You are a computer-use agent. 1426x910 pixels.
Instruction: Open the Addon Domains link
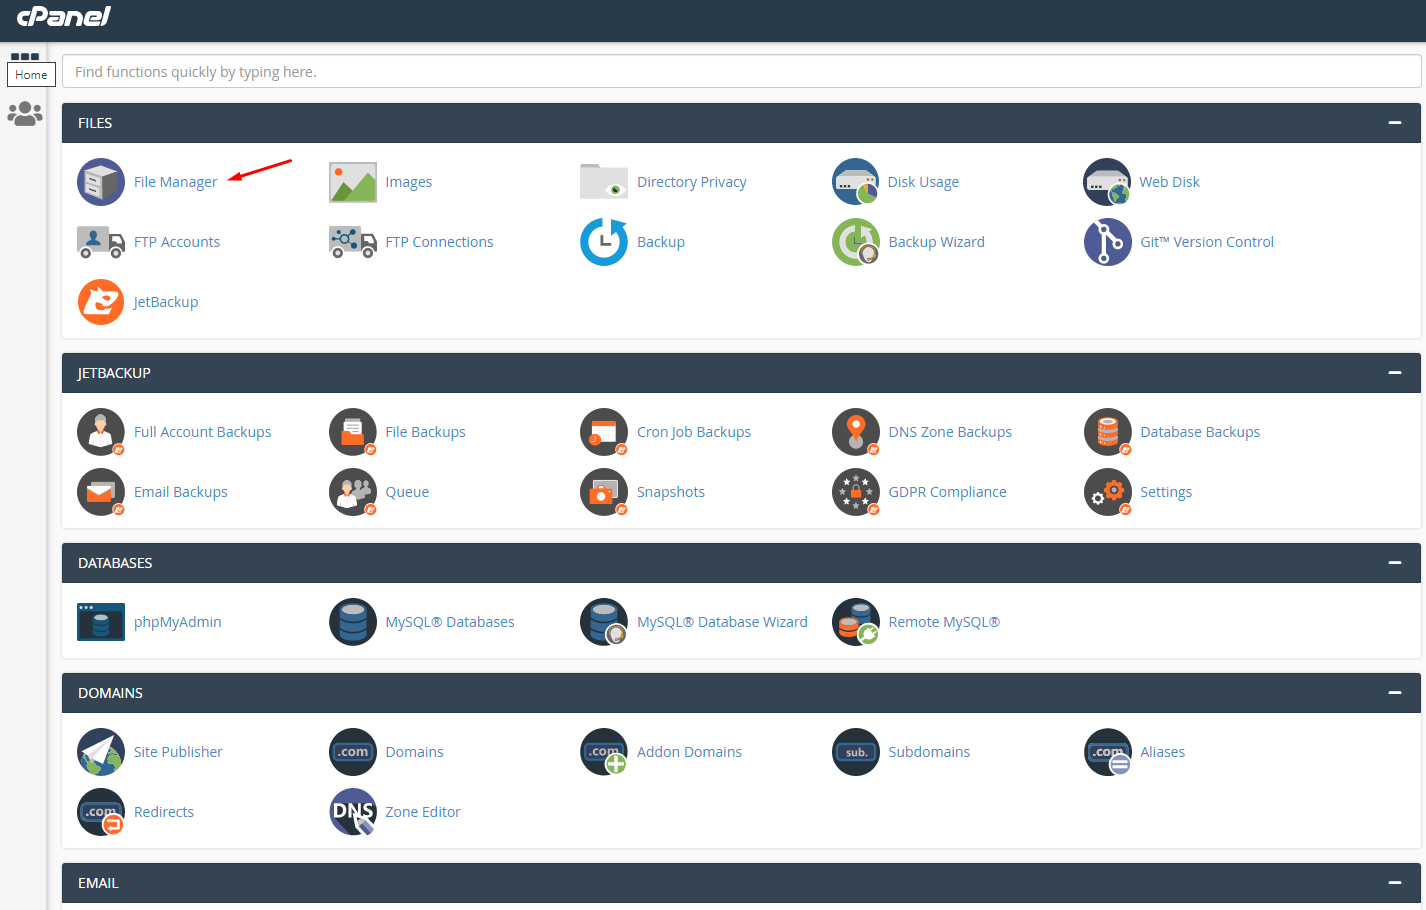click(x=689, y=752)
